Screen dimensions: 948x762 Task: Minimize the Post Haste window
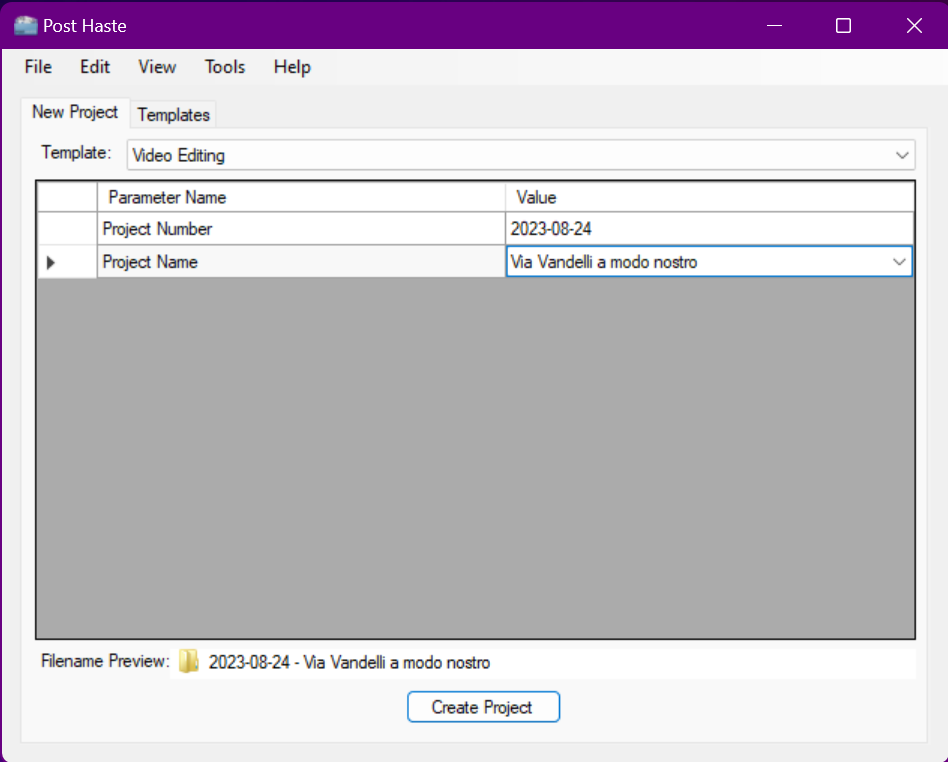click(x=774, y=25)
